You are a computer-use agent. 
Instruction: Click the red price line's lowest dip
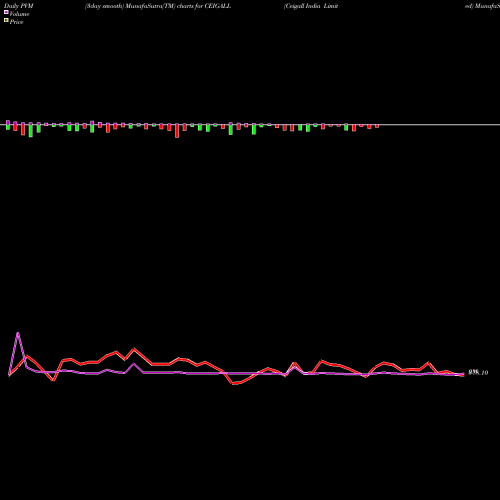click(234, 384)
